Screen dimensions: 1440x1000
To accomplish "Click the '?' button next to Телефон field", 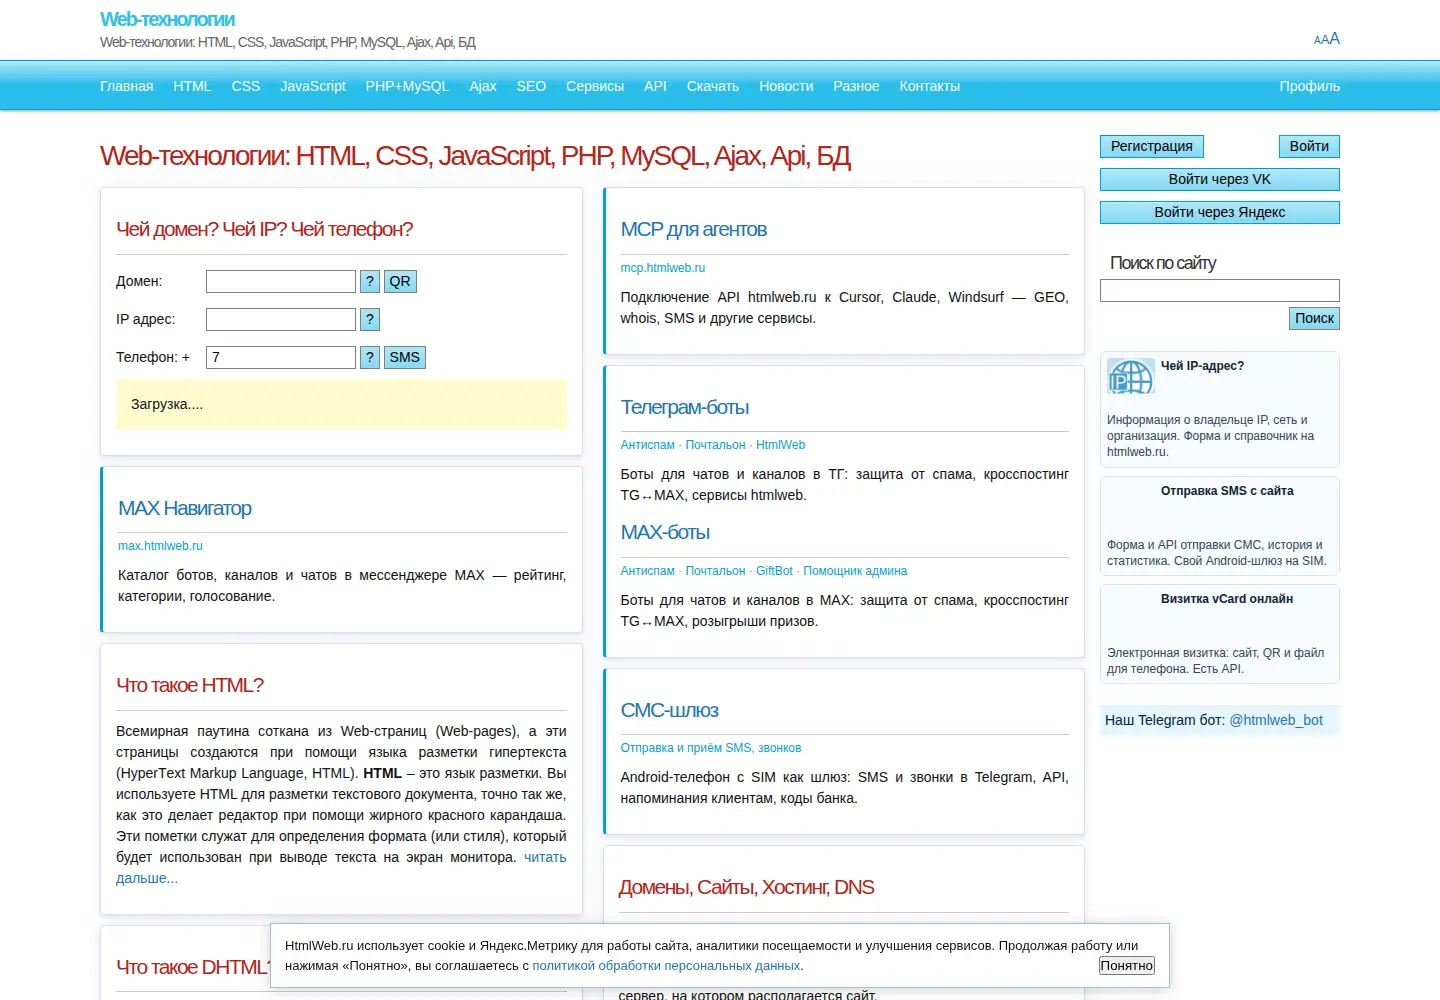I will (370, 357).
